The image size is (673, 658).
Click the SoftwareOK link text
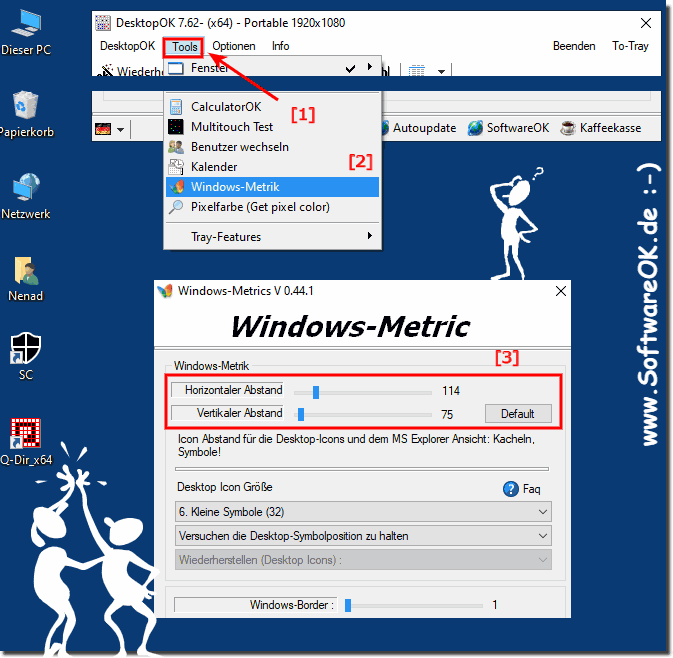click(518, 128)
